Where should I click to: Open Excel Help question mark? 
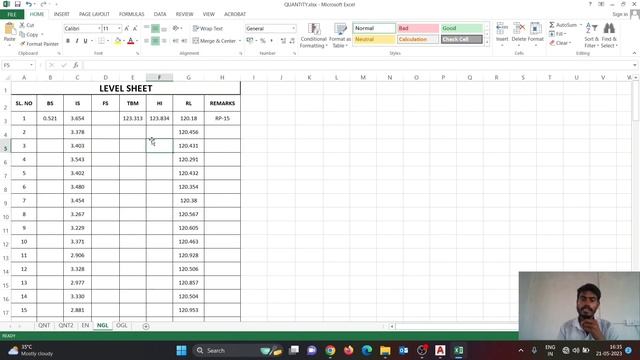click(590, 4)
